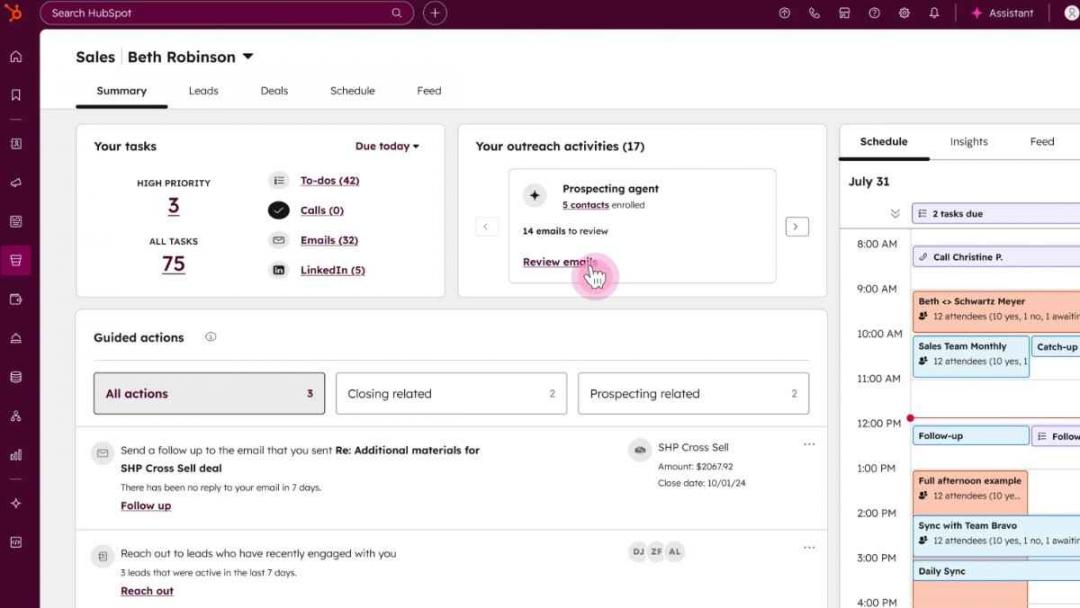Go to next outreach activity card
The image size is (1080, 608).
(x=797, y=227)
